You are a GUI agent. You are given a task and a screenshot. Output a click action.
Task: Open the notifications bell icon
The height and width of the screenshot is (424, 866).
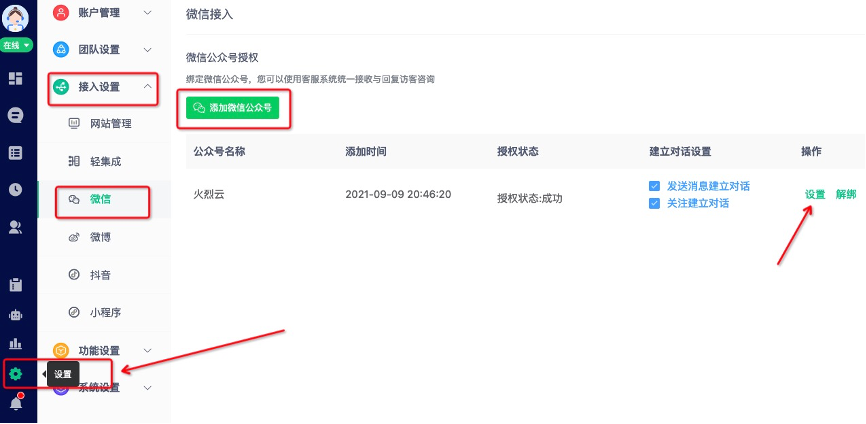[16, 402]
